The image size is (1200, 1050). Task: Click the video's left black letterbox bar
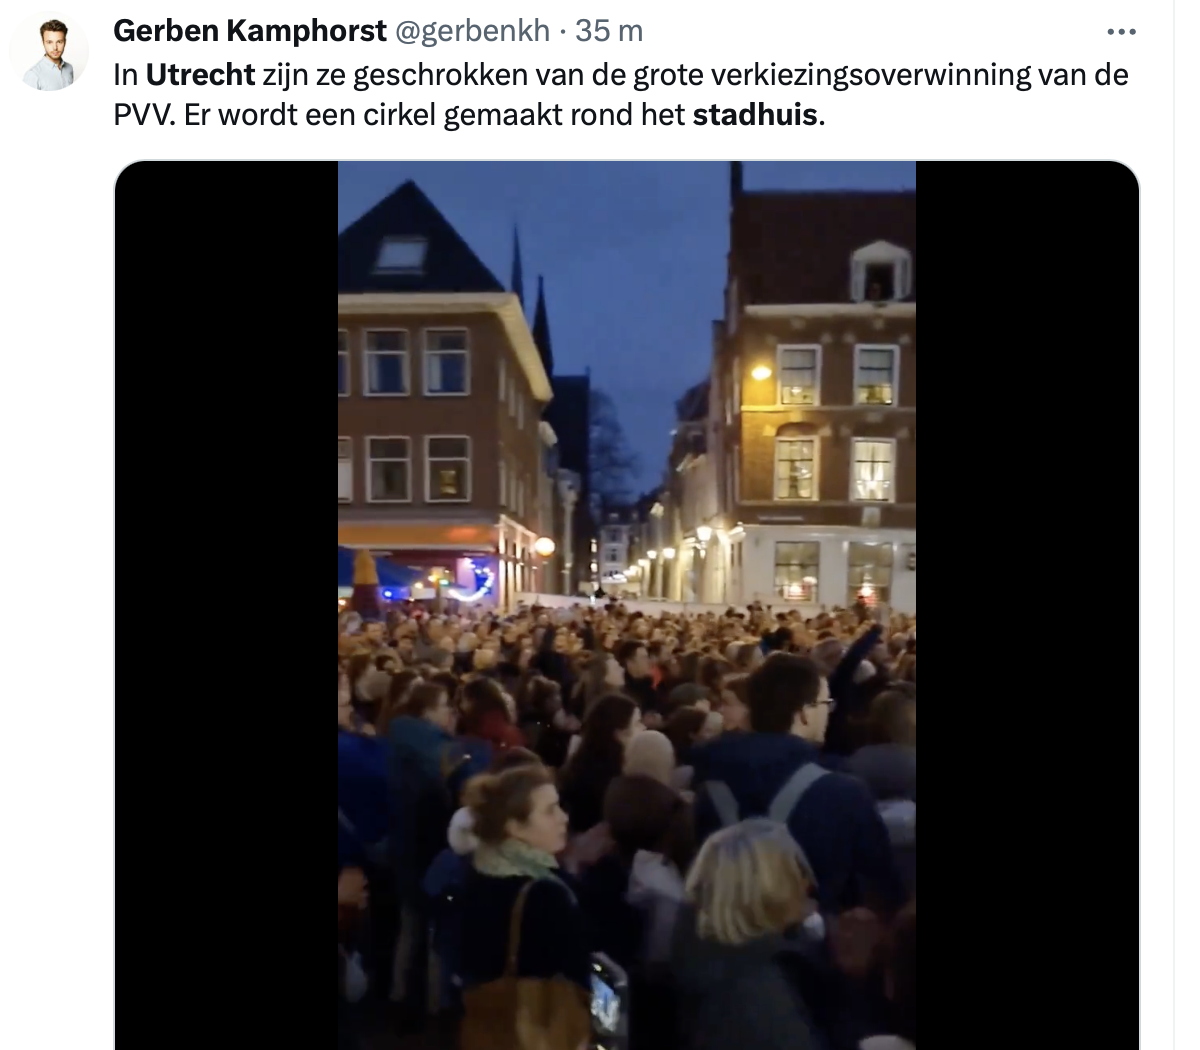point(227,605)
